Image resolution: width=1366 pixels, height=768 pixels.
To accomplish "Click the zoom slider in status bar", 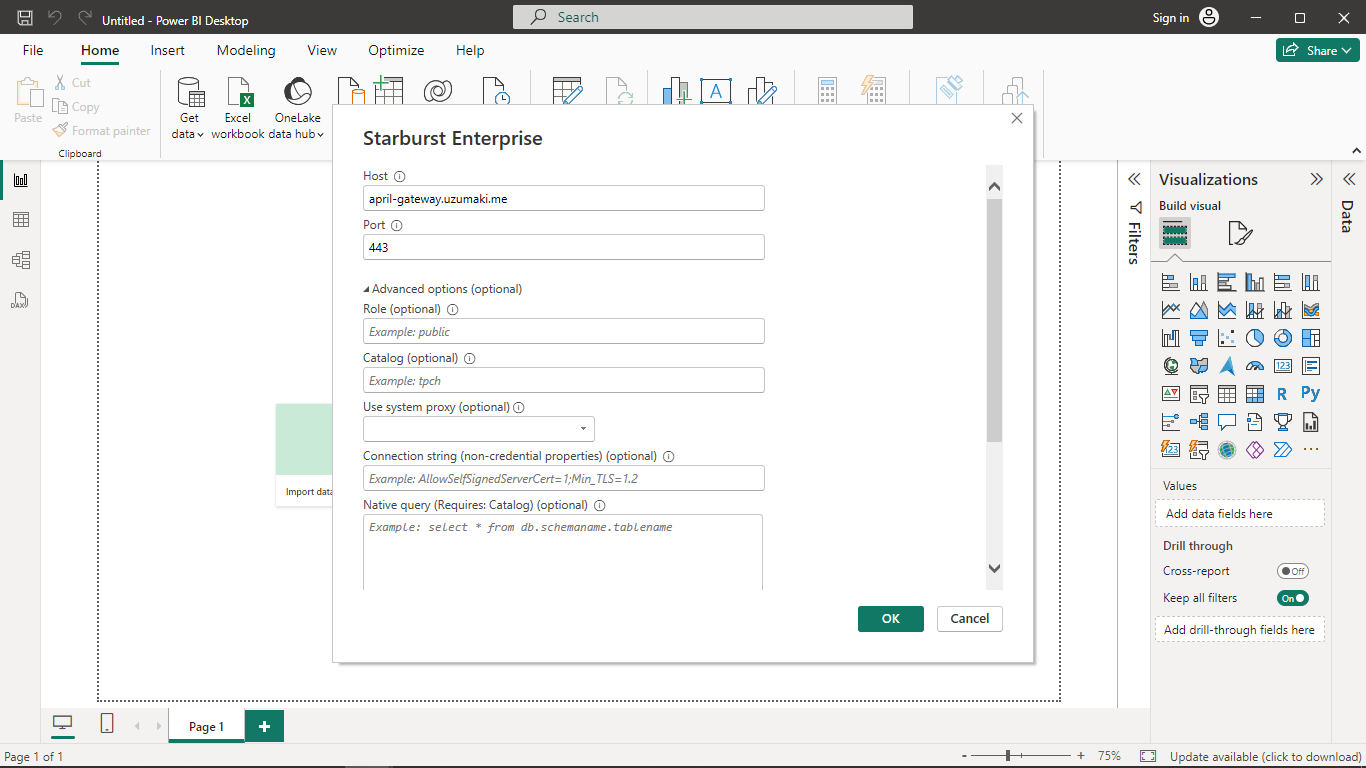I will pos(1008,756).
